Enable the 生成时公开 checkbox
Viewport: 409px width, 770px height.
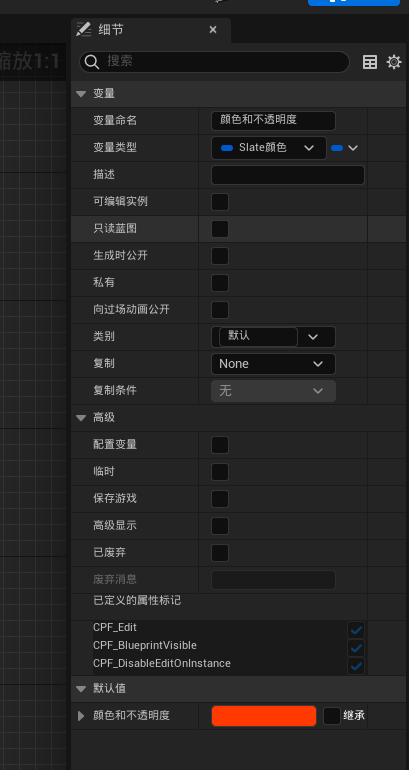[219, 256]
